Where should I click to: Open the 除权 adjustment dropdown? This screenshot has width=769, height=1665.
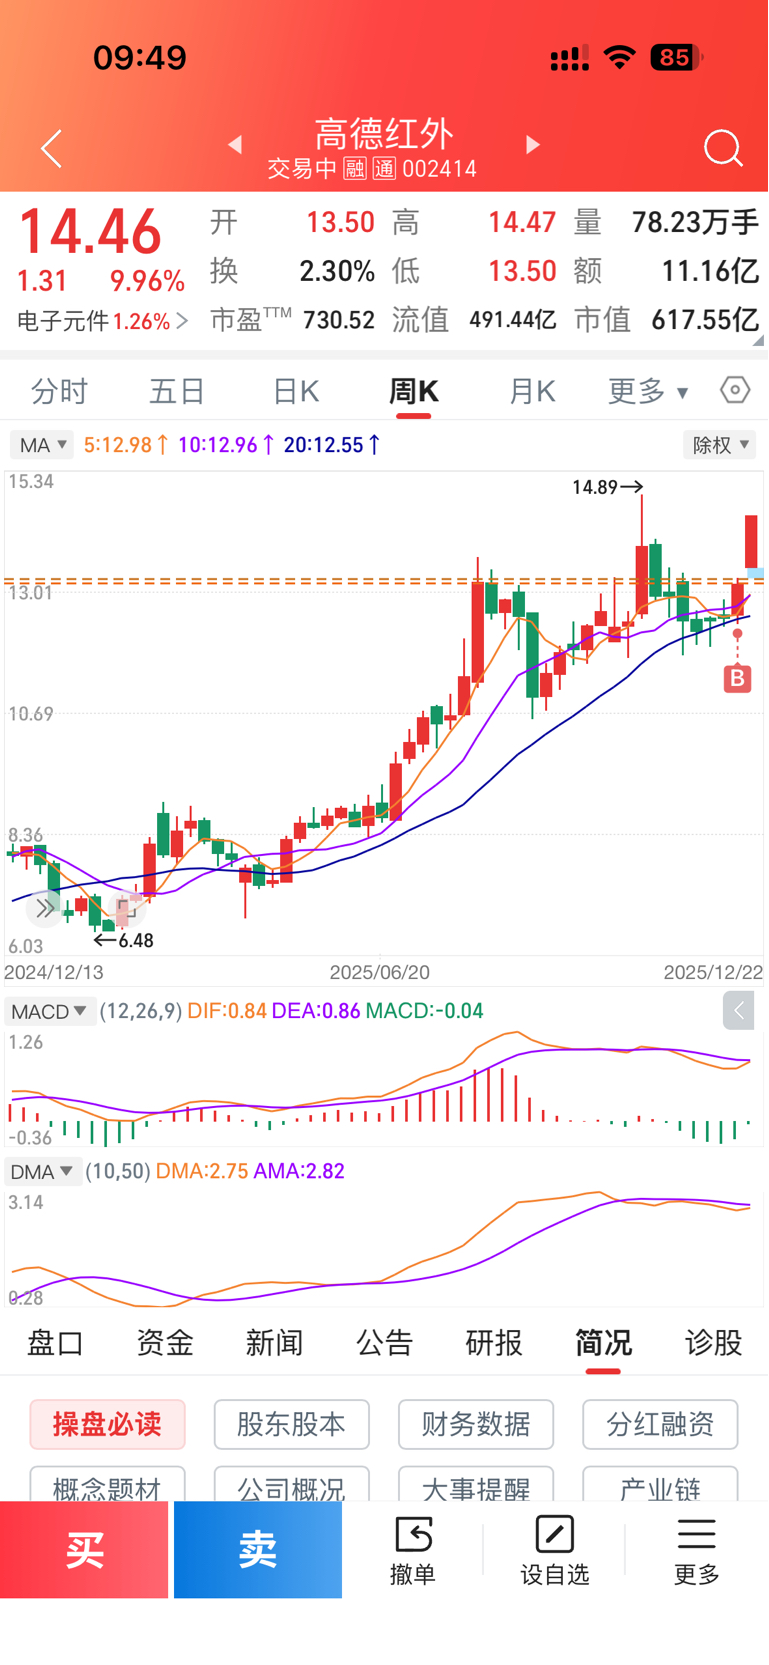coord(719,445)
